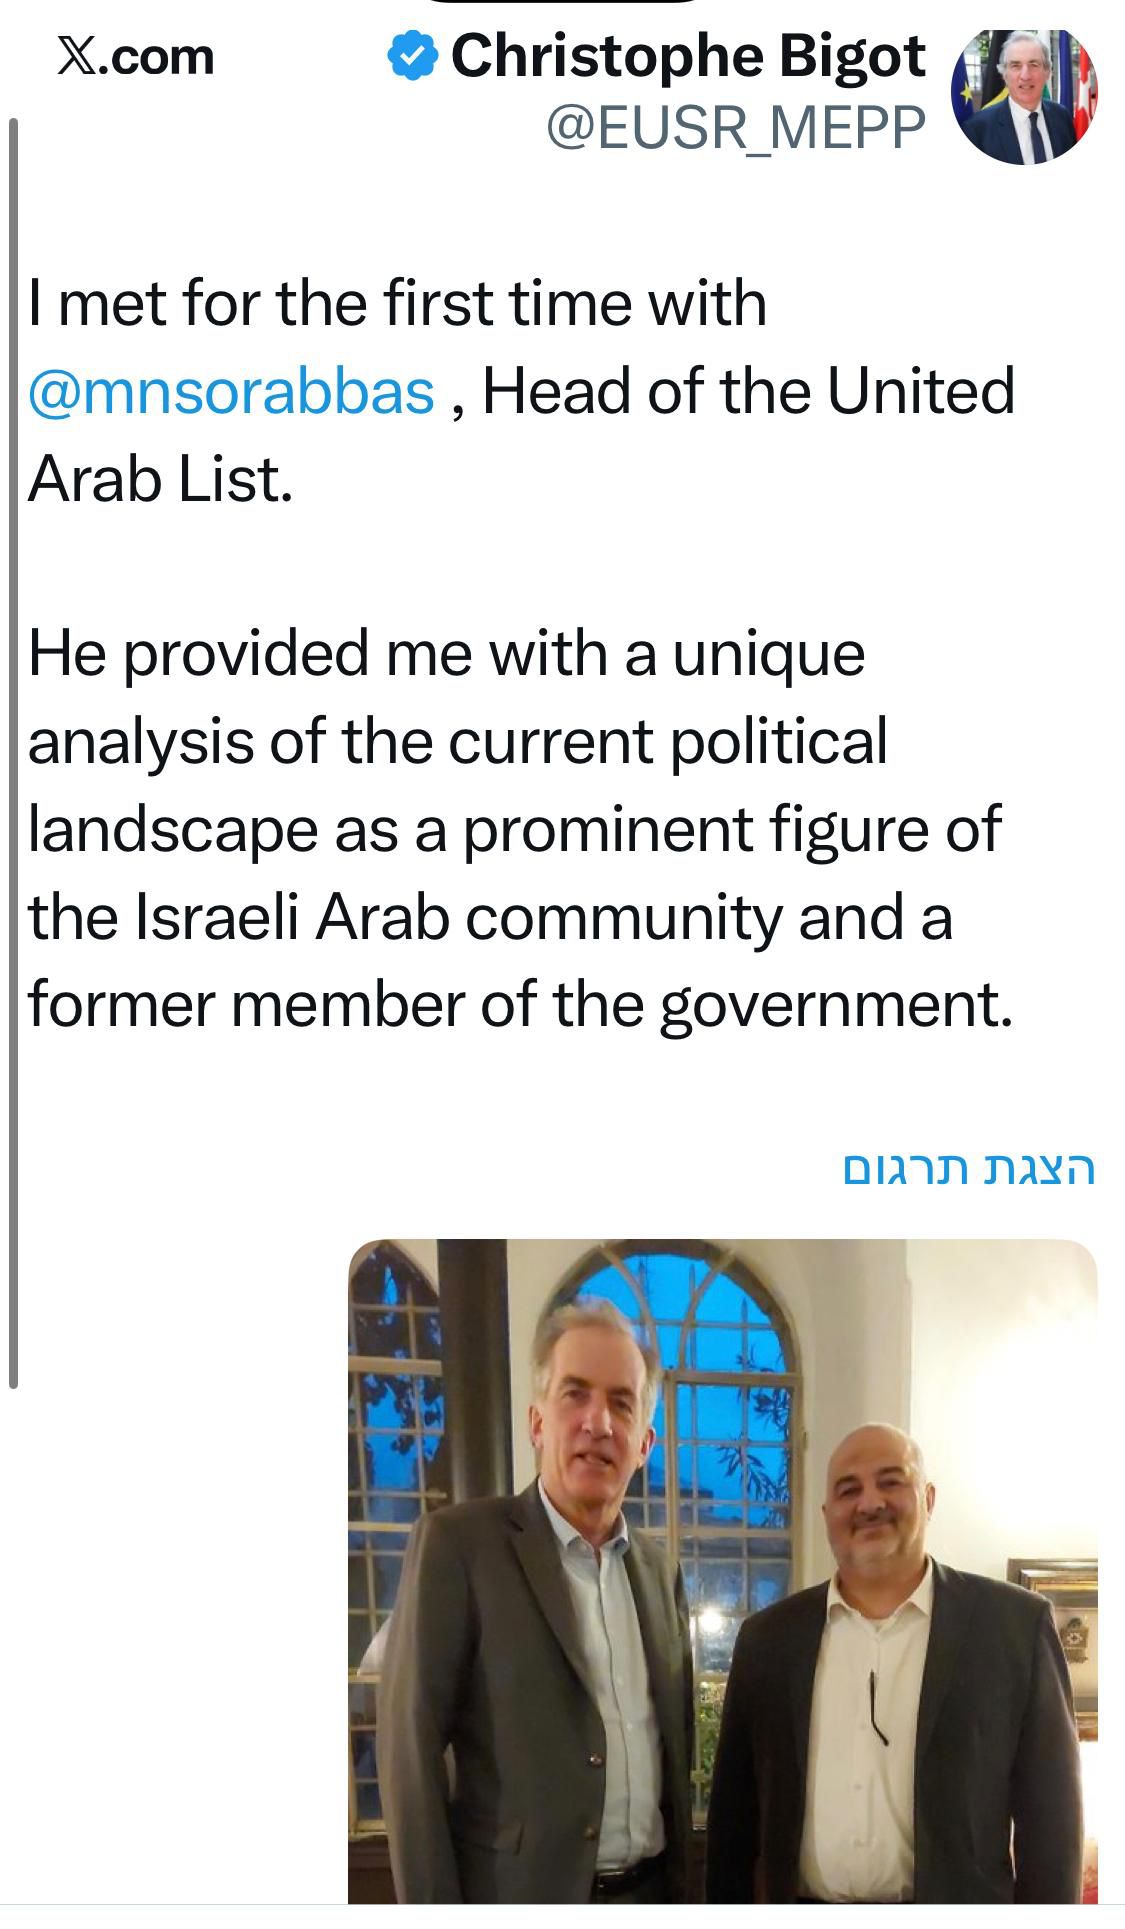Viewport: 1125px width, 1929px height.
Task: Click the Christophe Bigot display name
Action: click(688, 56)
